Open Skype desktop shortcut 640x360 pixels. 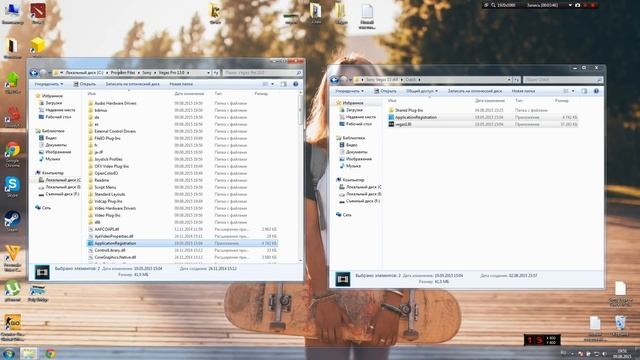13,187
